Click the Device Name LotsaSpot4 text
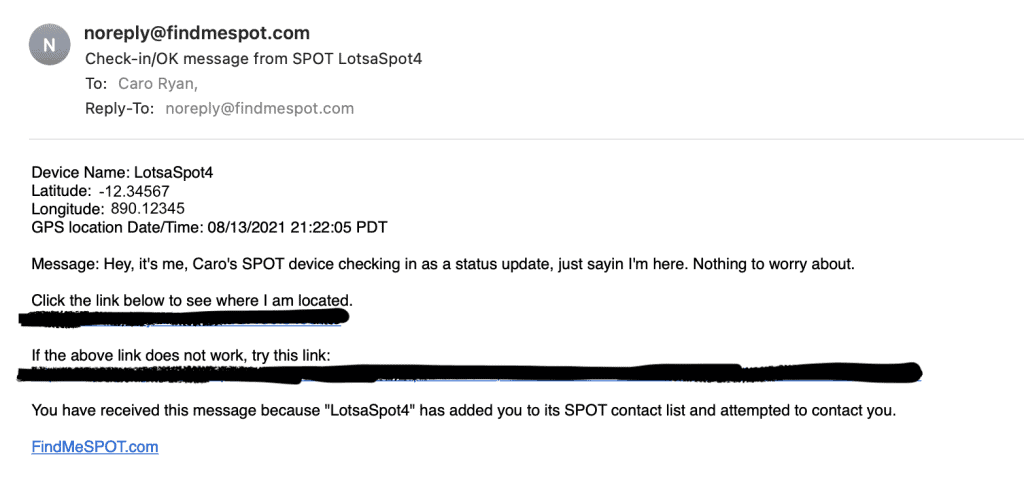The height and width of the screenshot is (490, 1024). point(123,173)
